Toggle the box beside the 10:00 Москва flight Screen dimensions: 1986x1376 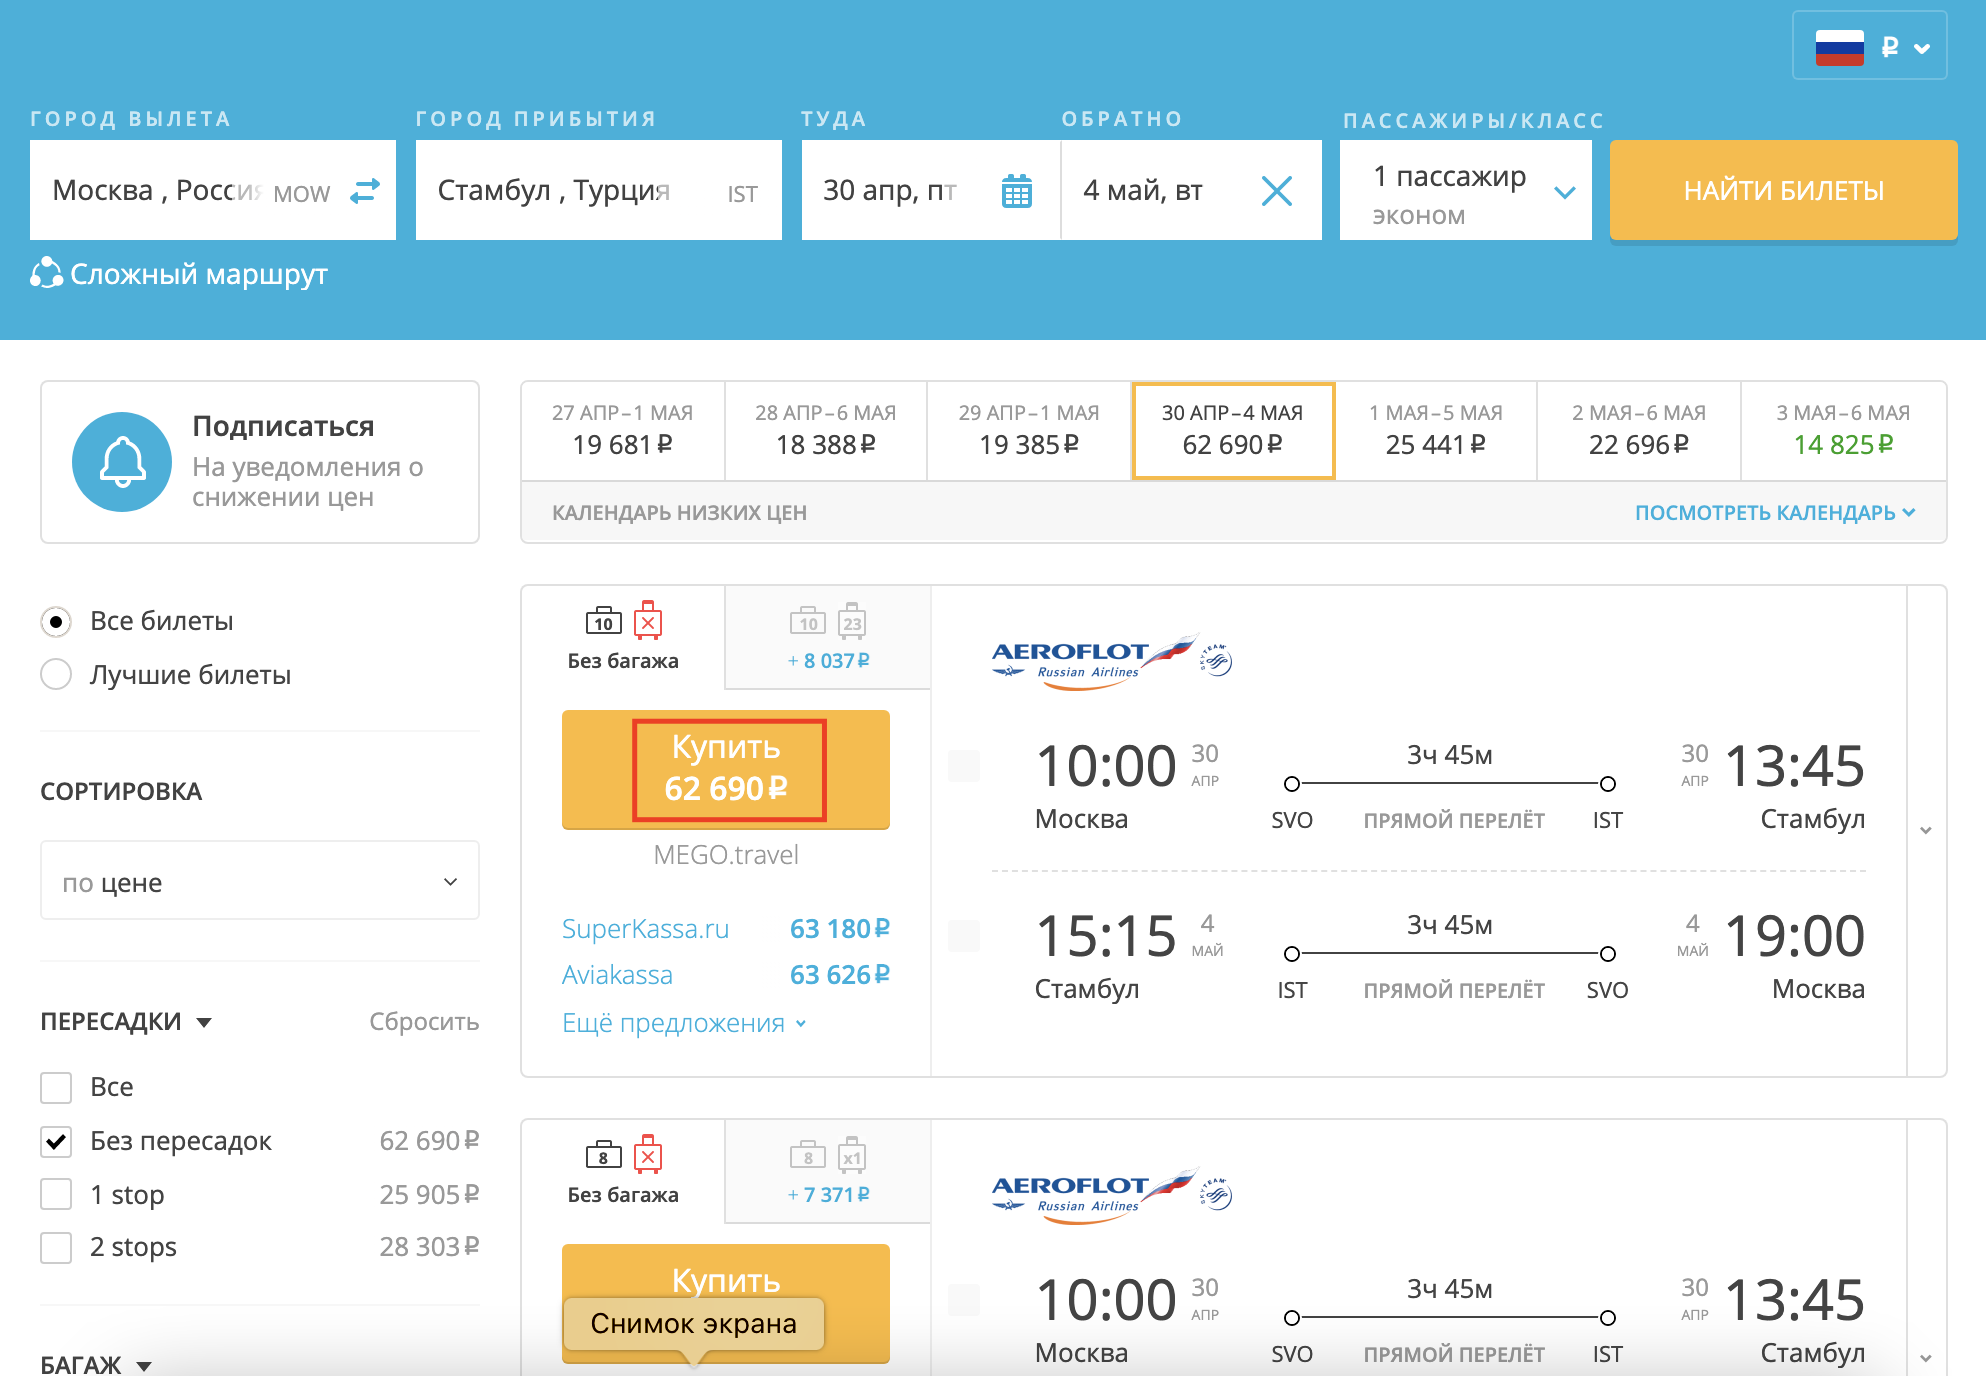(964, 766)
